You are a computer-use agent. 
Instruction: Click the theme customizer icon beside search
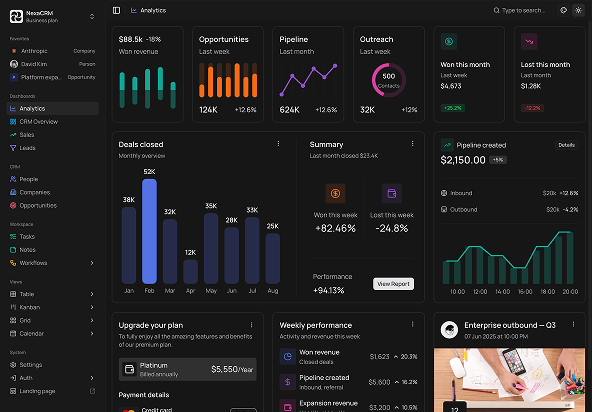[563, 10]
